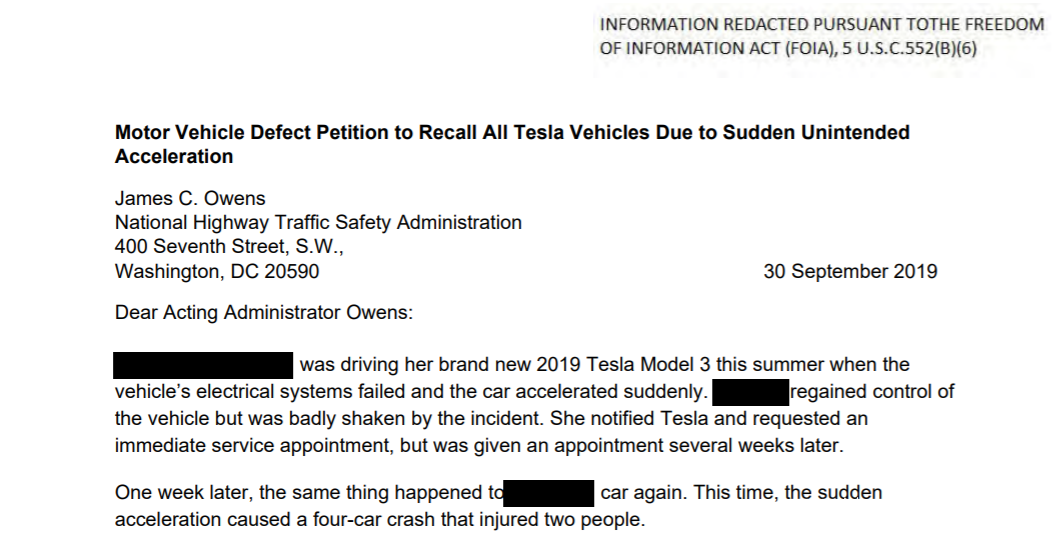Click the bold petition title's first line
This screenshot has width=1062, height=537.
coord(512,132)
